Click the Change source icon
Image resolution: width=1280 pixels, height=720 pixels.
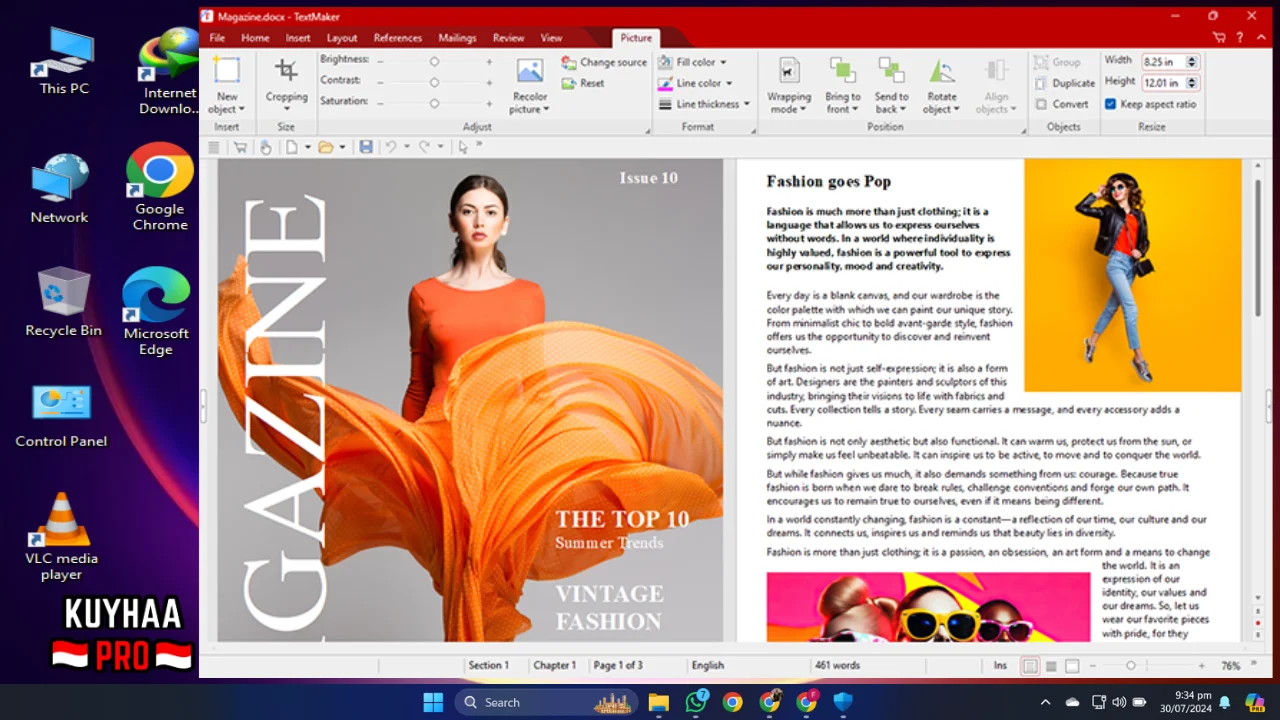(569, 62)
